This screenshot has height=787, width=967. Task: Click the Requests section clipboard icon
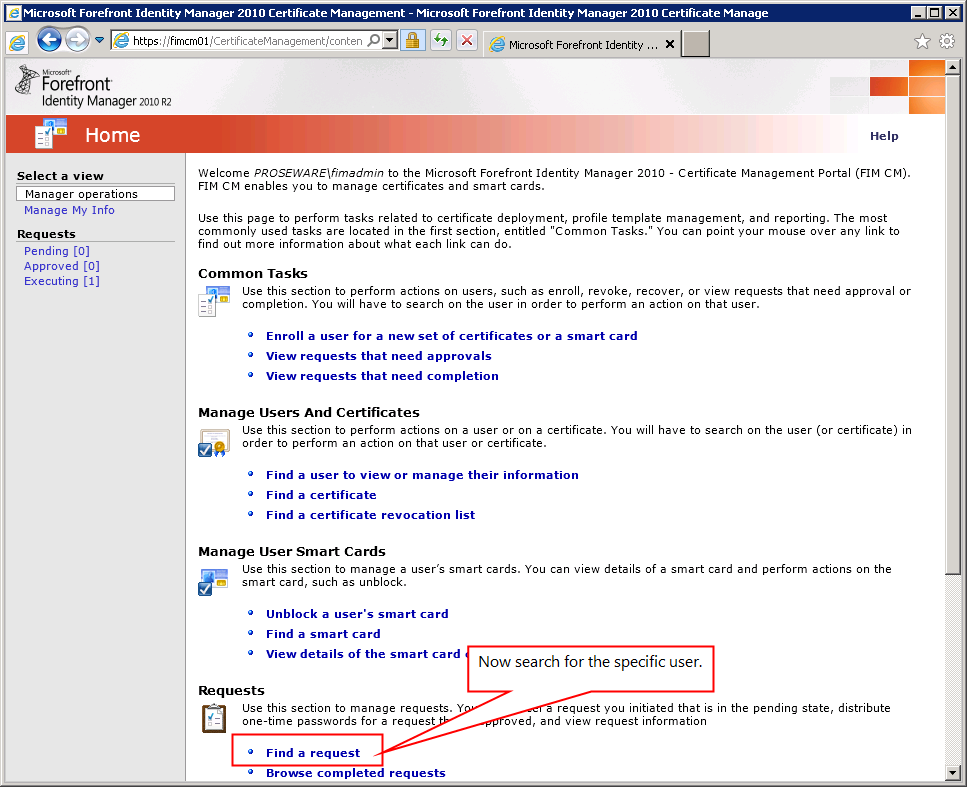[214, 718]
